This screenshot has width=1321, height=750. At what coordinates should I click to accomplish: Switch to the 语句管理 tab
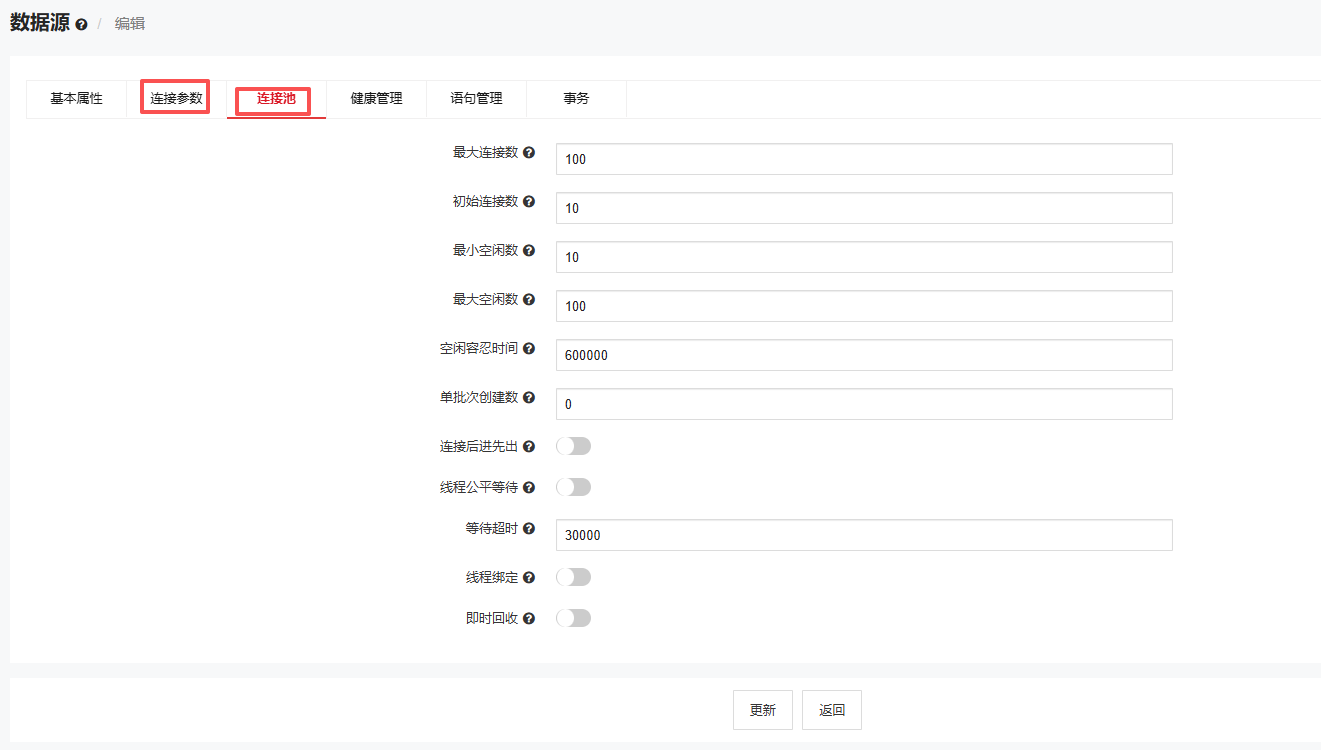point(477,99)
